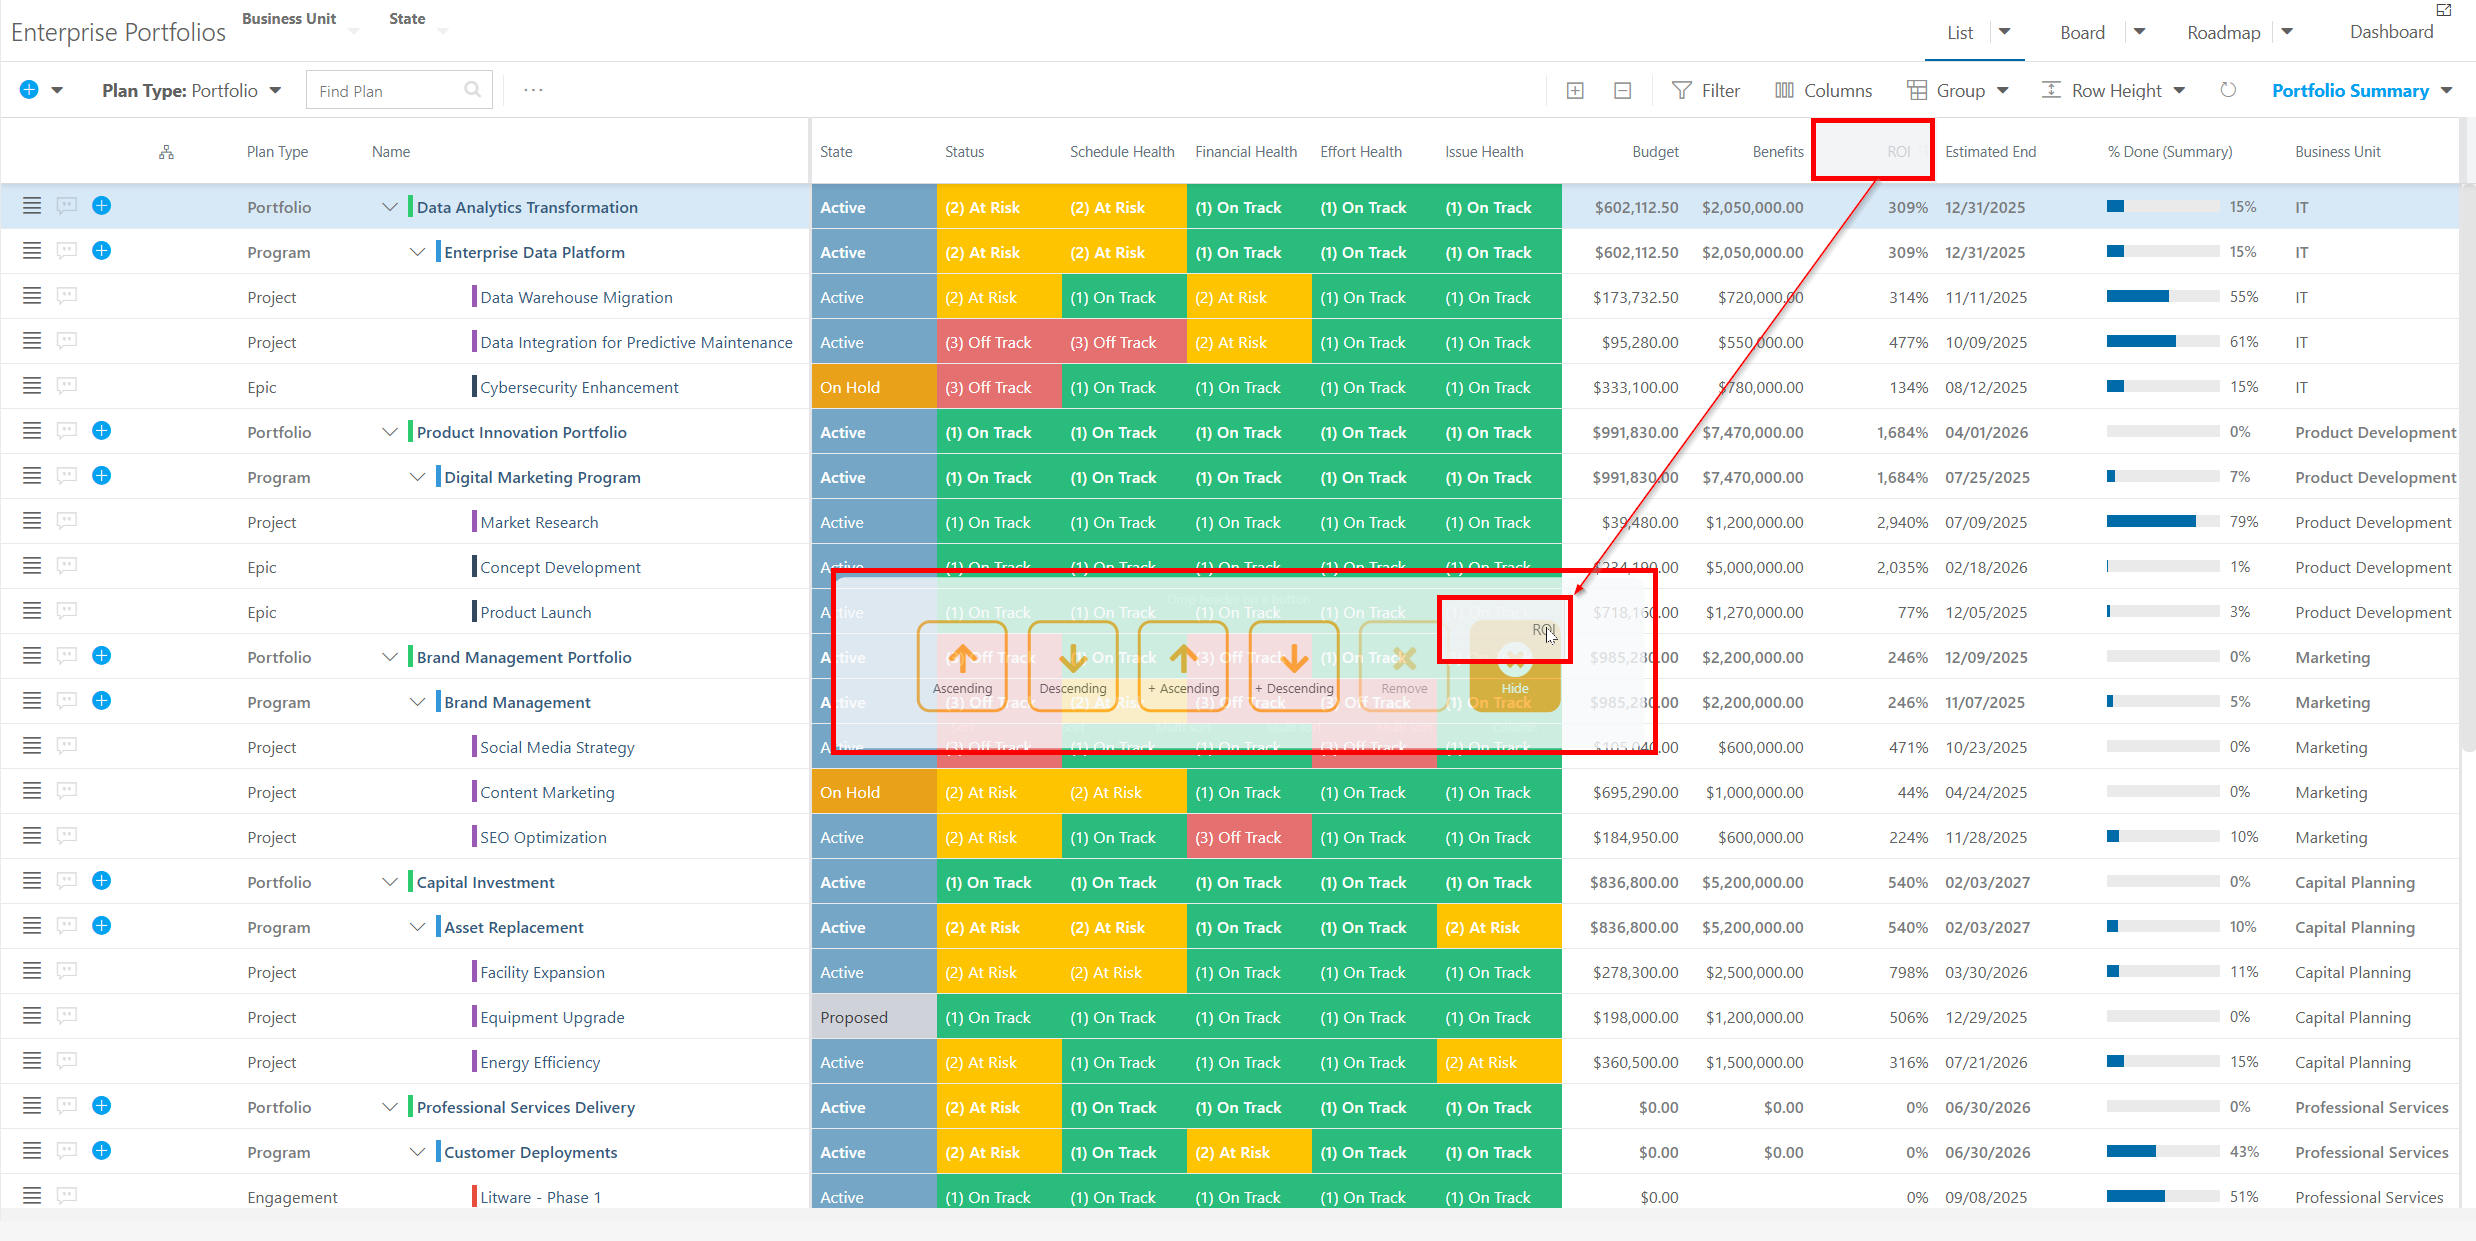Viewport: 2476px width, 1241px height.
Task: Switch to the Roadmap tab
Action: point(2223,32)
